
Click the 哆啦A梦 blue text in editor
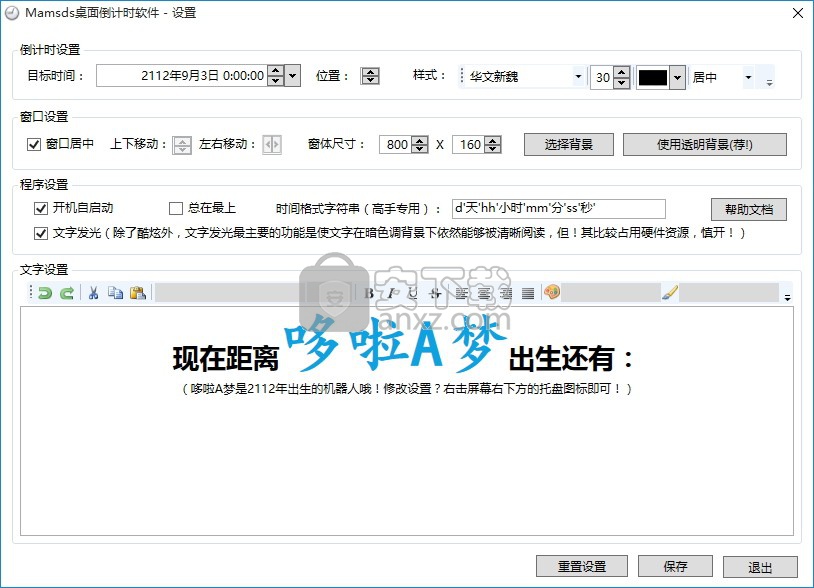[x=395, y=344]
